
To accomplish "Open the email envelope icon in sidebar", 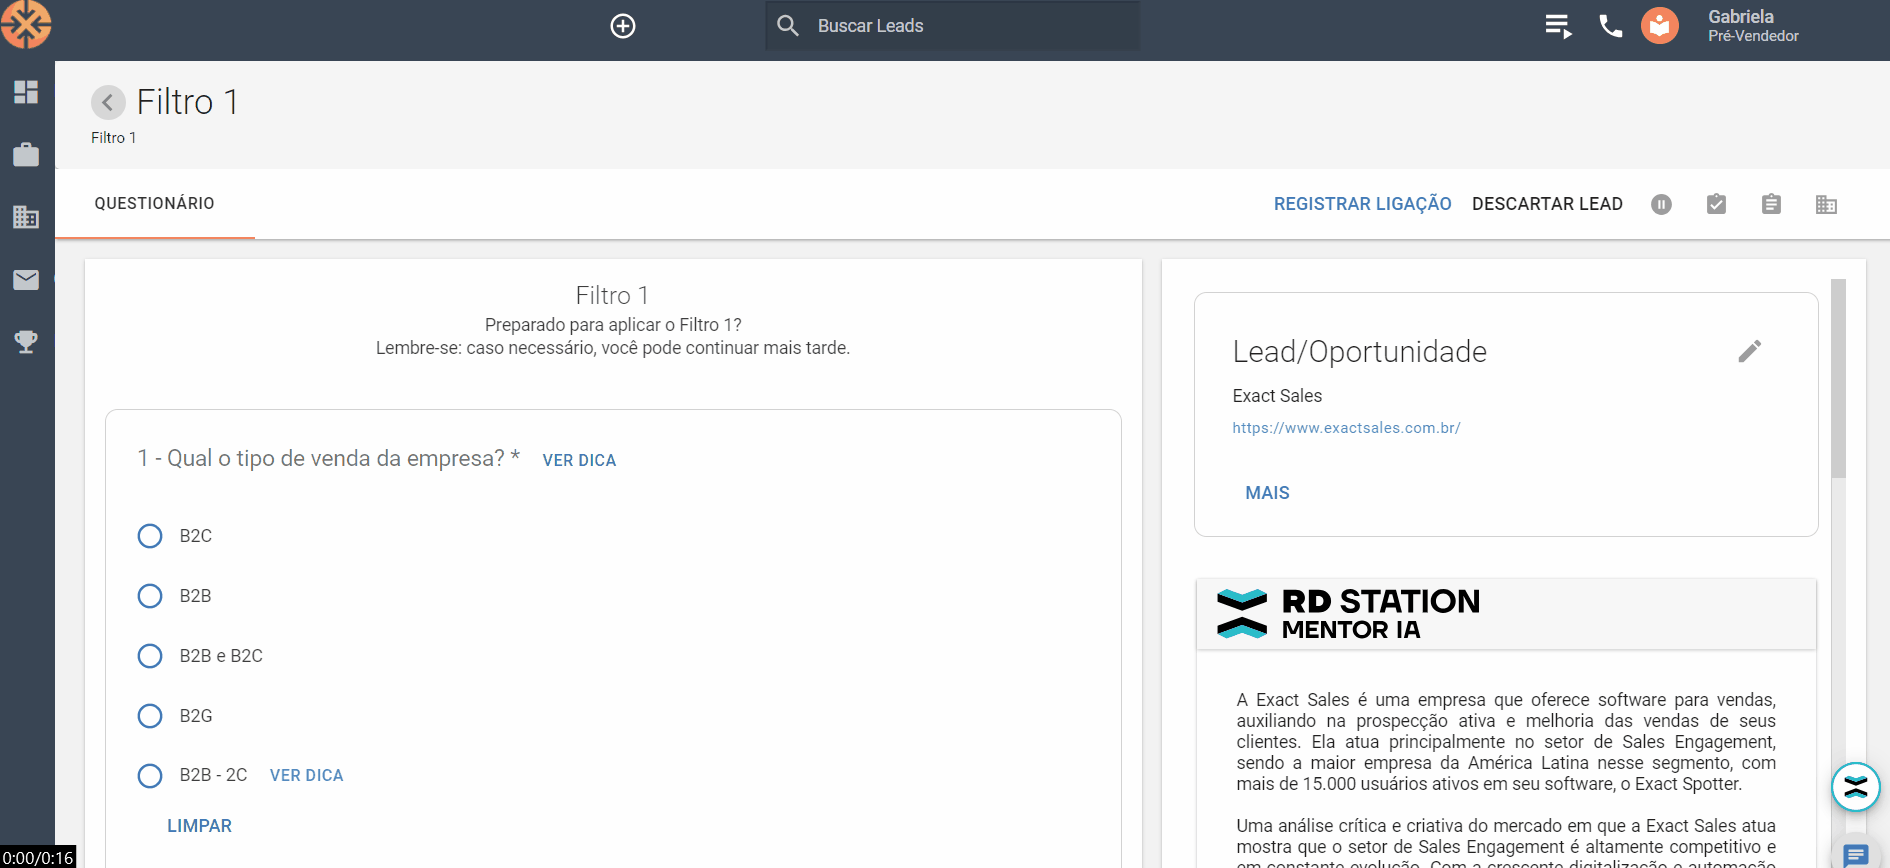I will (x=26, y=280).
